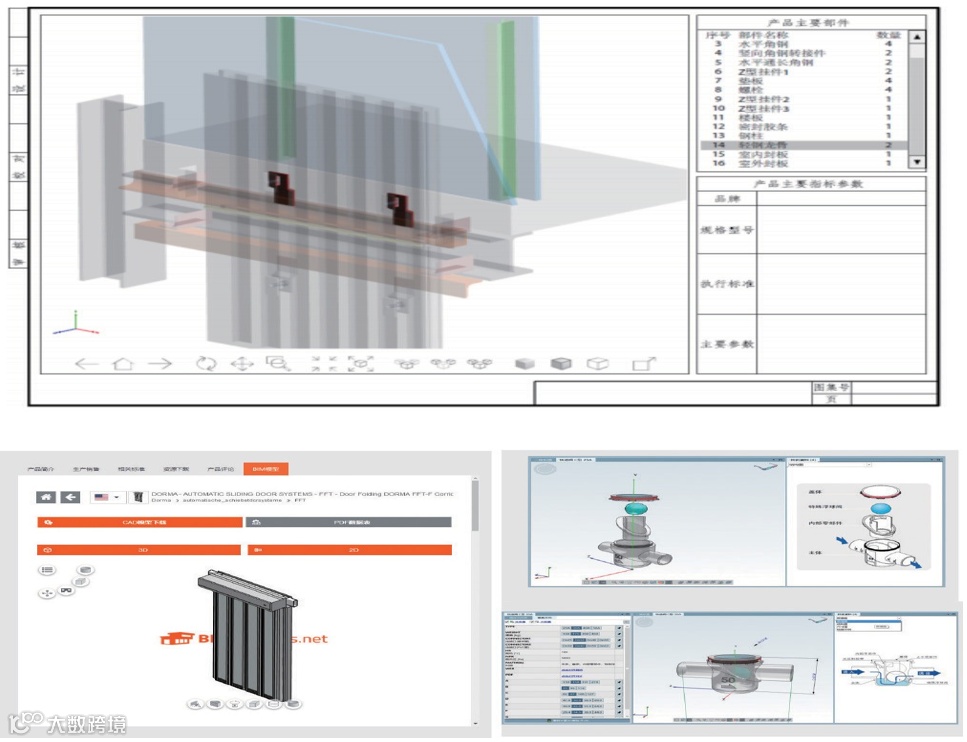
Task: Open the first tab 产品简介
Action: [41, 469]
